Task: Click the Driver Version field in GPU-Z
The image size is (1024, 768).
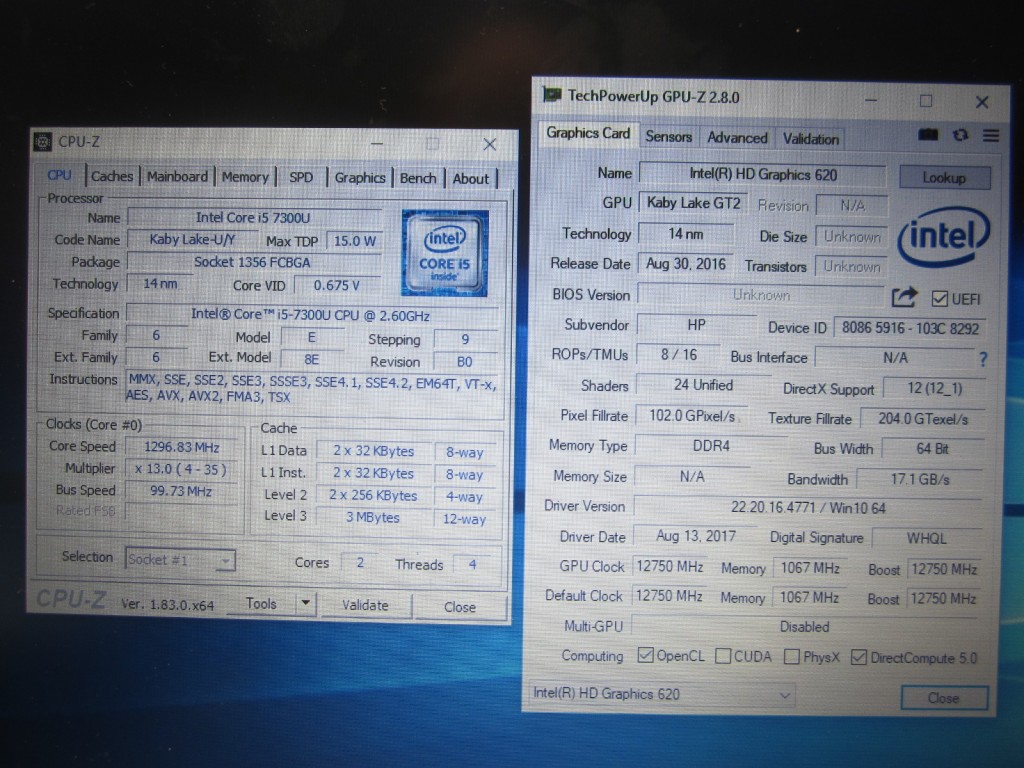Action: 808,507
